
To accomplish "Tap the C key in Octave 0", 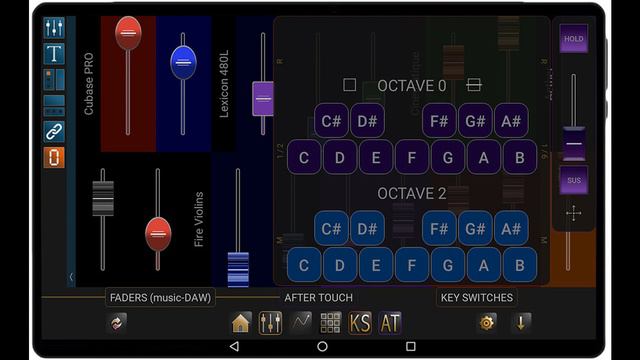I will click(x=304, y=157).
